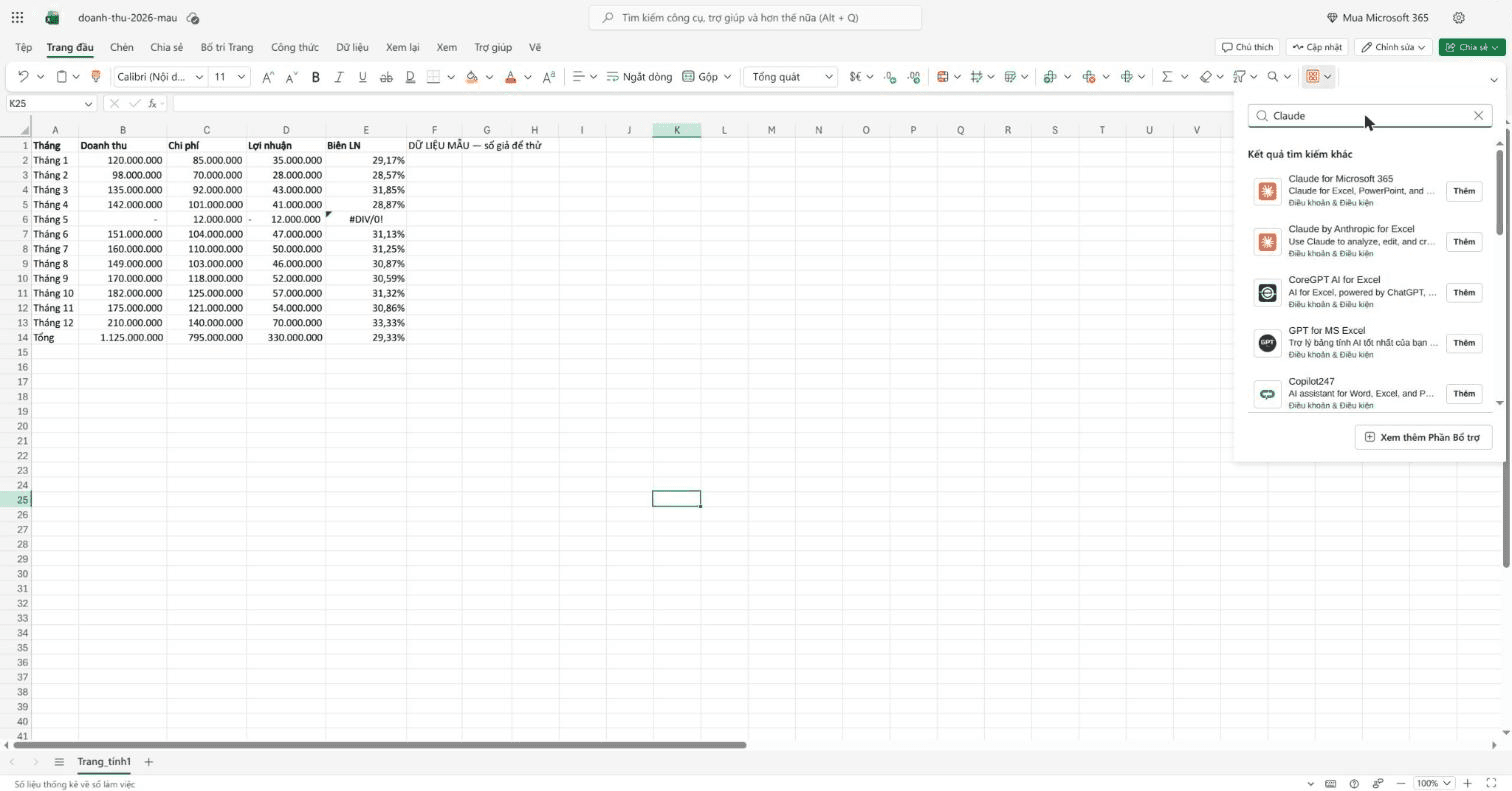Expand the Gộp merge options arrow

[x=727, y=77]
